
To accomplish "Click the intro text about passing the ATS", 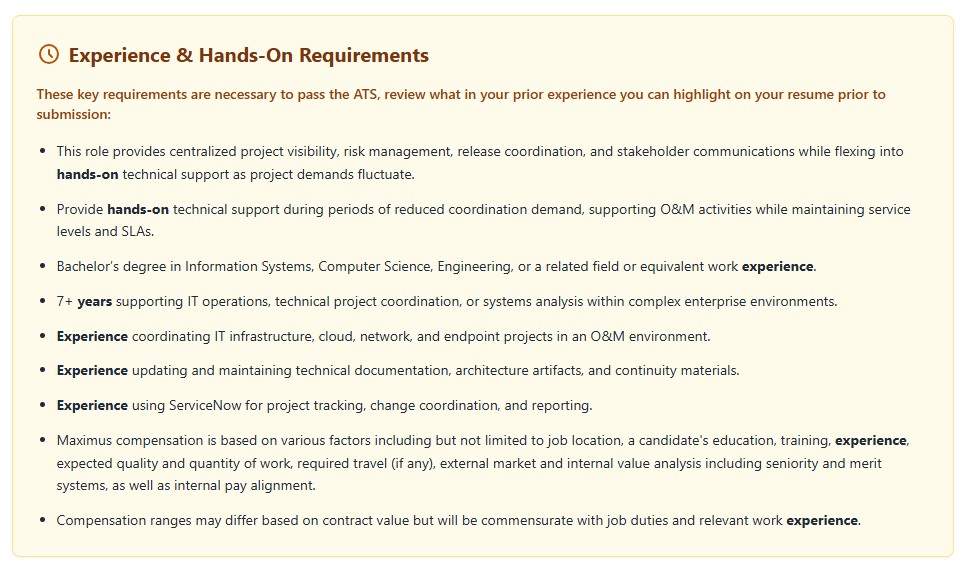I will tap(461, 104).
